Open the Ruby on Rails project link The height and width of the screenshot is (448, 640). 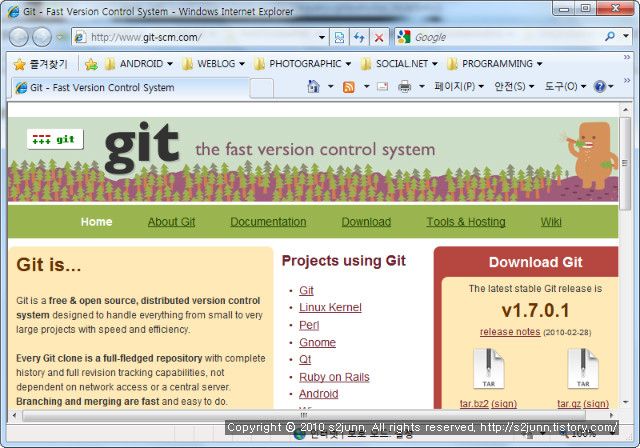[334, 377]
